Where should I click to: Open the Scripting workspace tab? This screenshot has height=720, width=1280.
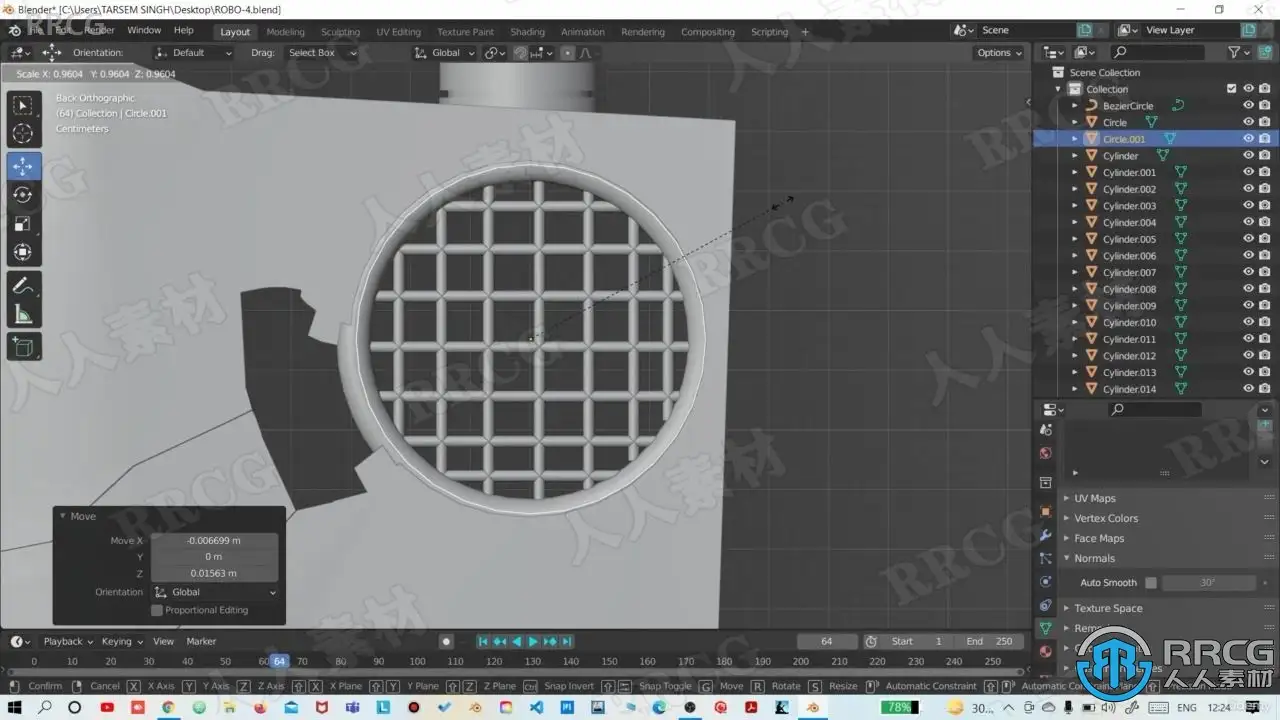click(770, 32)
